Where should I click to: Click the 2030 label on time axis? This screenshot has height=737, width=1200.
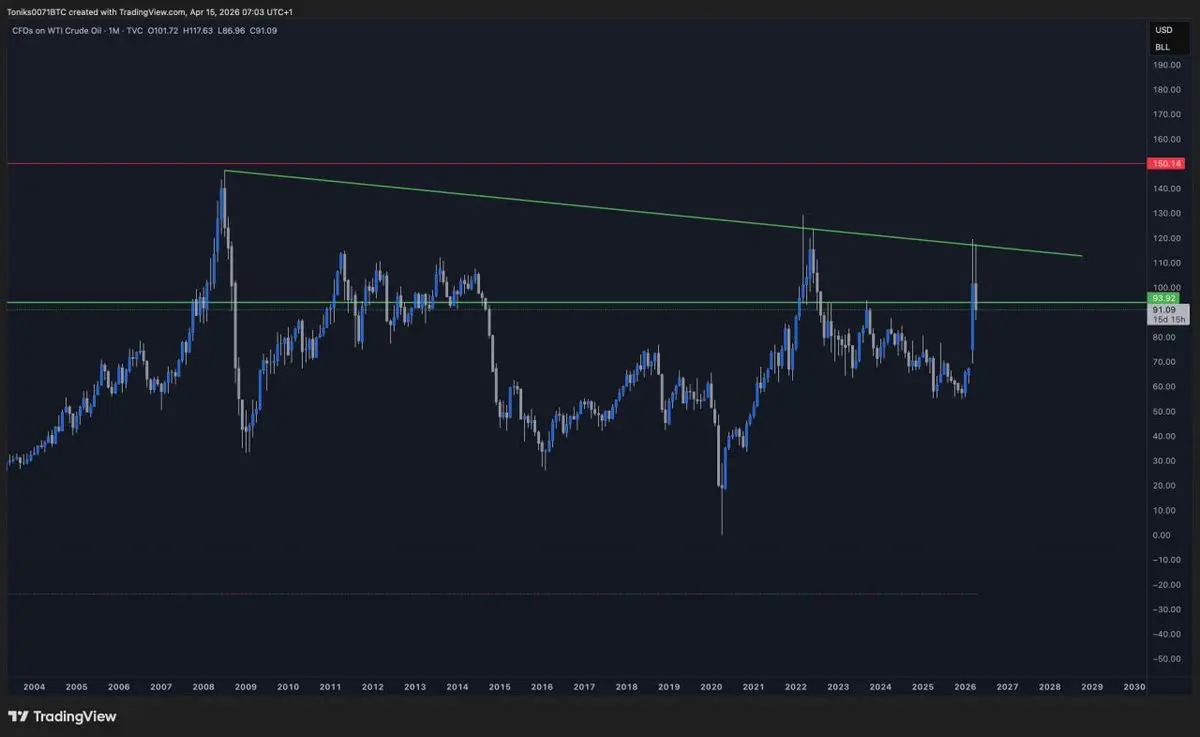(1134, 687)
